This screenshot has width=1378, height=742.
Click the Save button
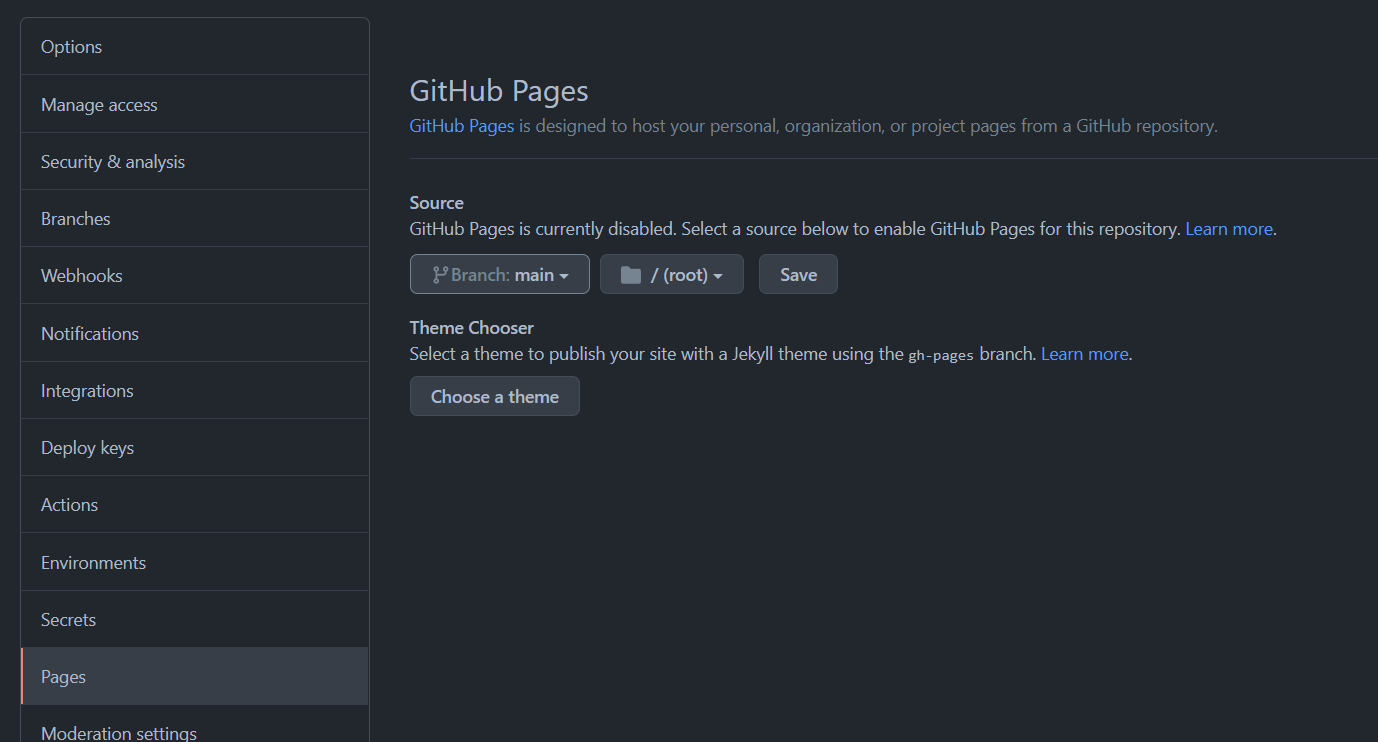tap(798, 274)
